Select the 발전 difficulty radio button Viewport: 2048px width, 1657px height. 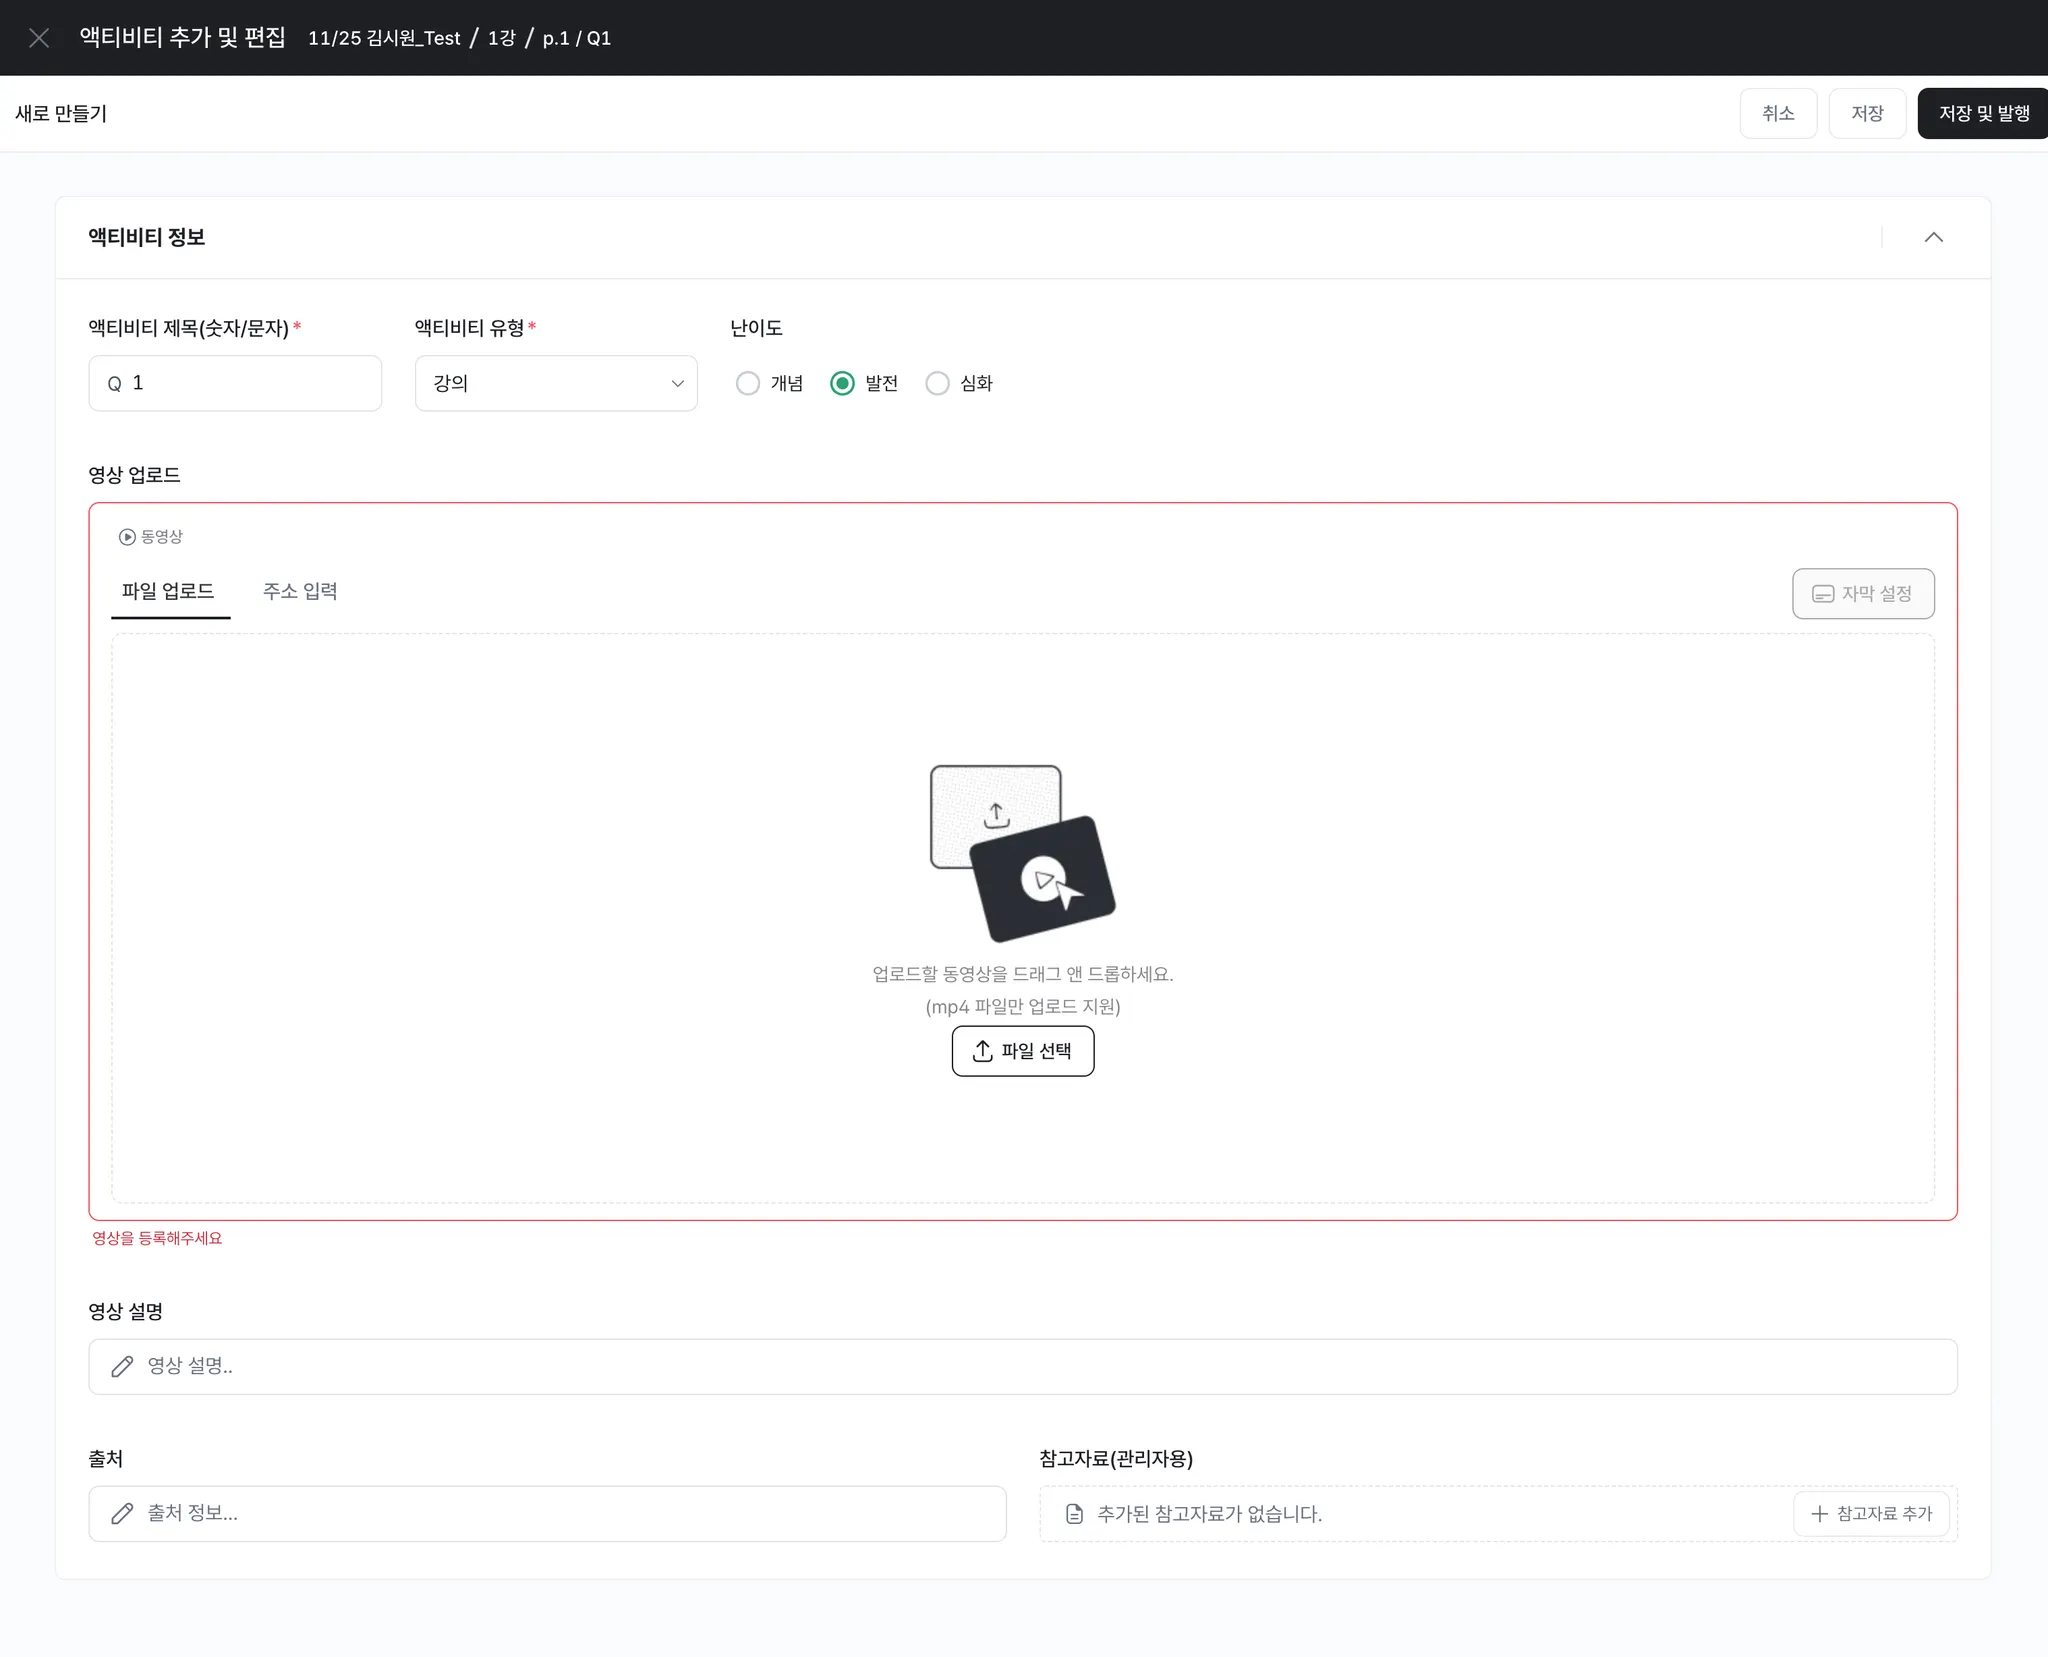point(842,383)
